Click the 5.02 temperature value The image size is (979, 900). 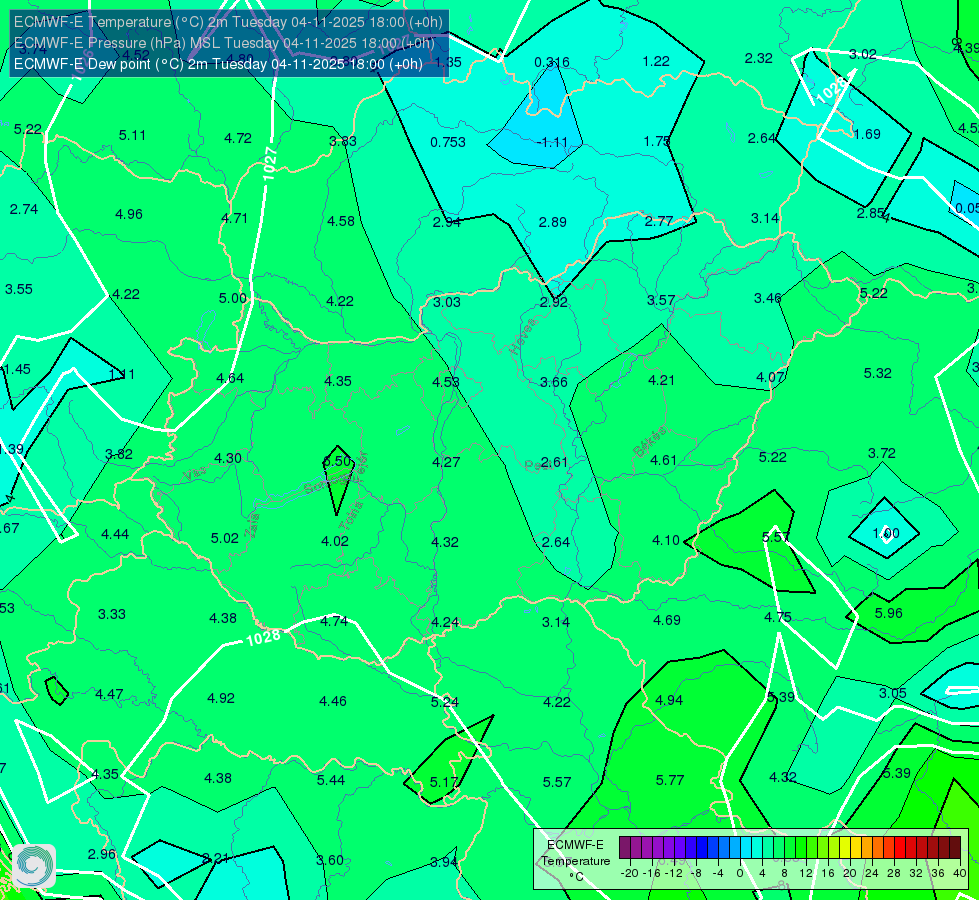click(225, 538)
